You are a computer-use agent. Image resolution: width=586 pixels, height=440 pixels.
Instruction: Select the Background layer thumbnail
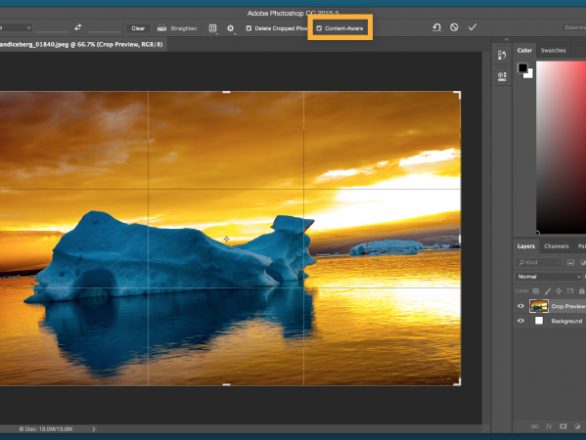click(539, 321)
